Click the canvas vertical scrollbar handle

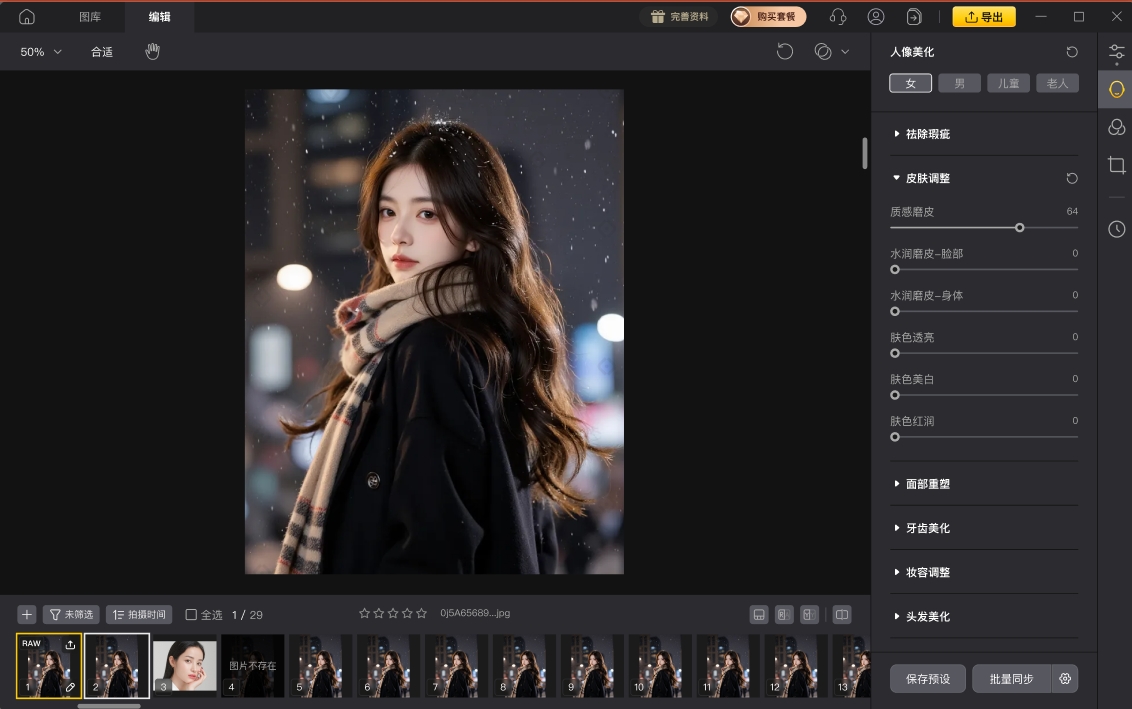[x=865, y=153]
